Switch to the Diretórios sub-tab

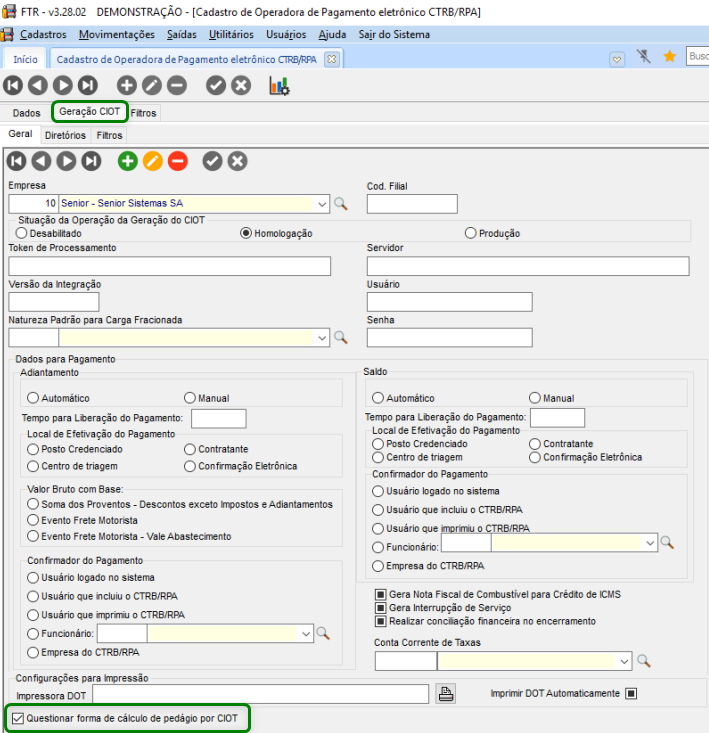pyautogui.click(x=65, y=135)
